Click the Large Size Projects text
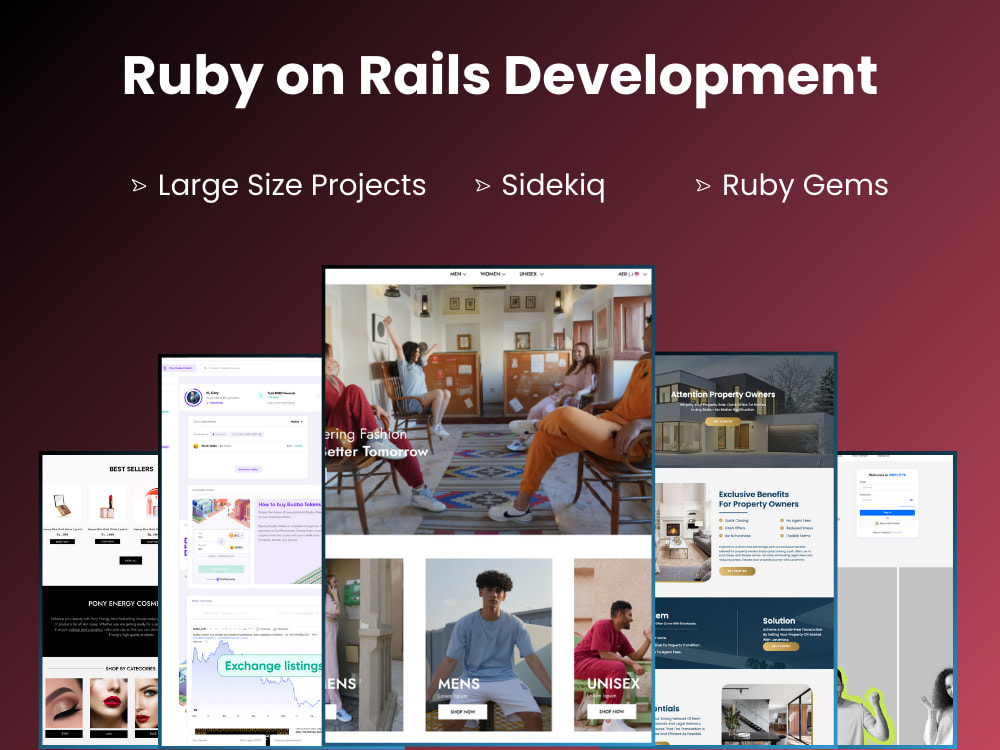This screenshot has width=1000, height=750. [292, 186]
